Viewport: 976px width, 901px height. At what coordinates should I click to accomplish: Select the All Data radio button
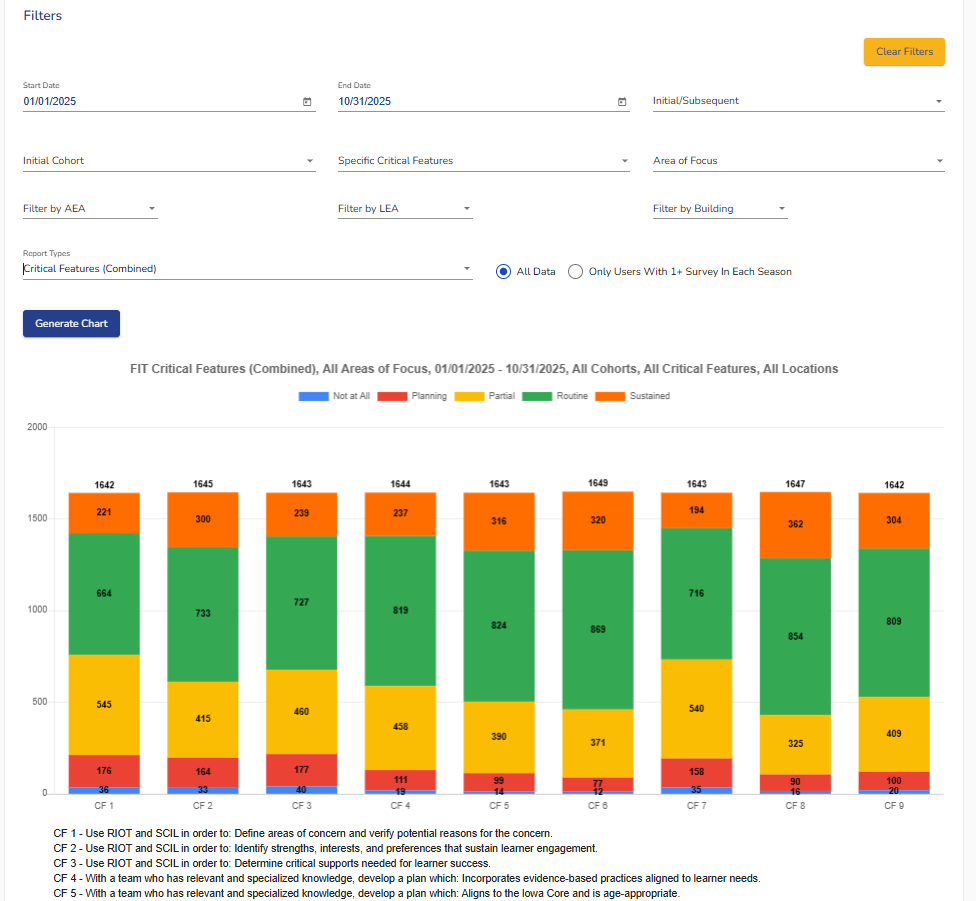(504, 271)
